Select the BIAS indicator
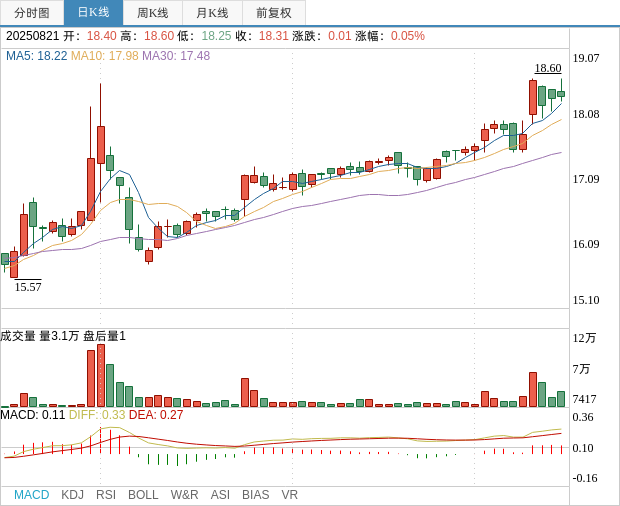The width and height of the screenshot is (620, 506). (255, 495)
